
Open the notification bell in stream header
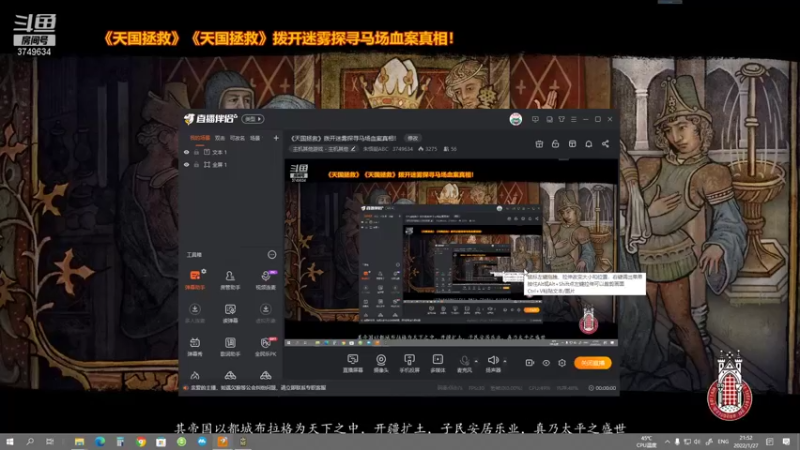[589, 144]
